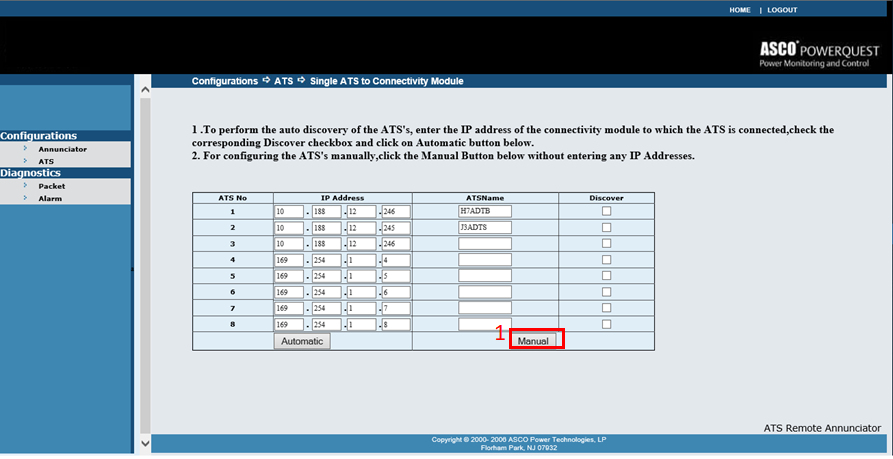Click the arrow icon beside Alarm

26,198
